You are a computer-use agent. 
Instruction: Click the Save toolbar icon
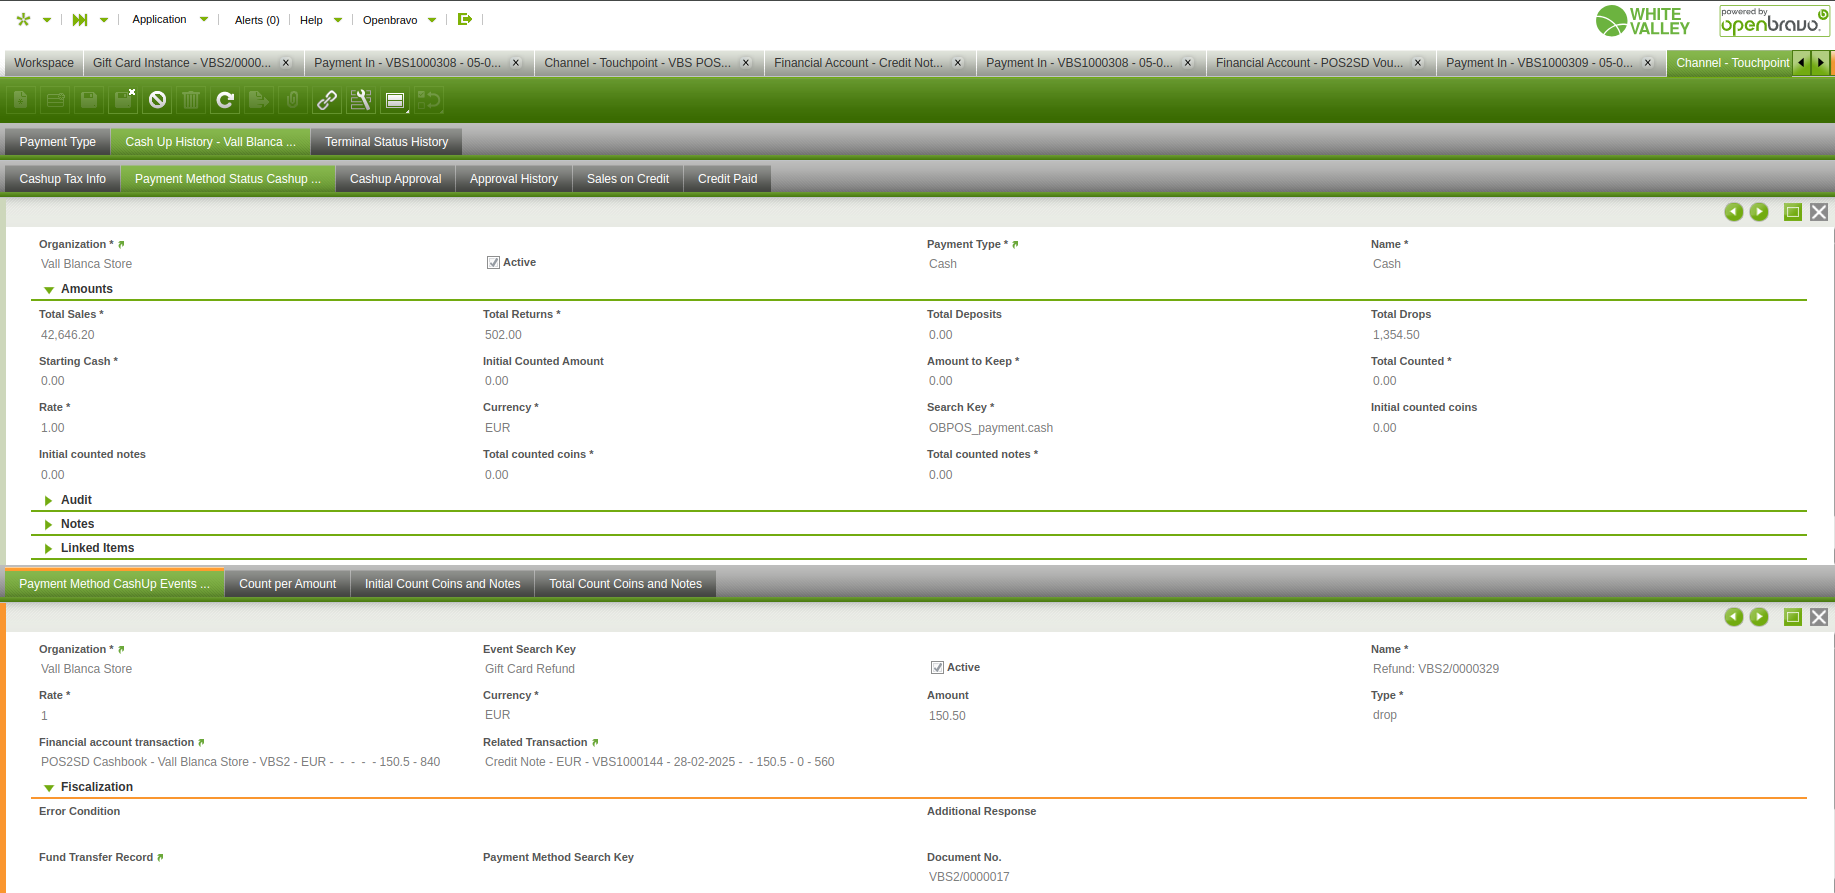[x=89, y=100]
